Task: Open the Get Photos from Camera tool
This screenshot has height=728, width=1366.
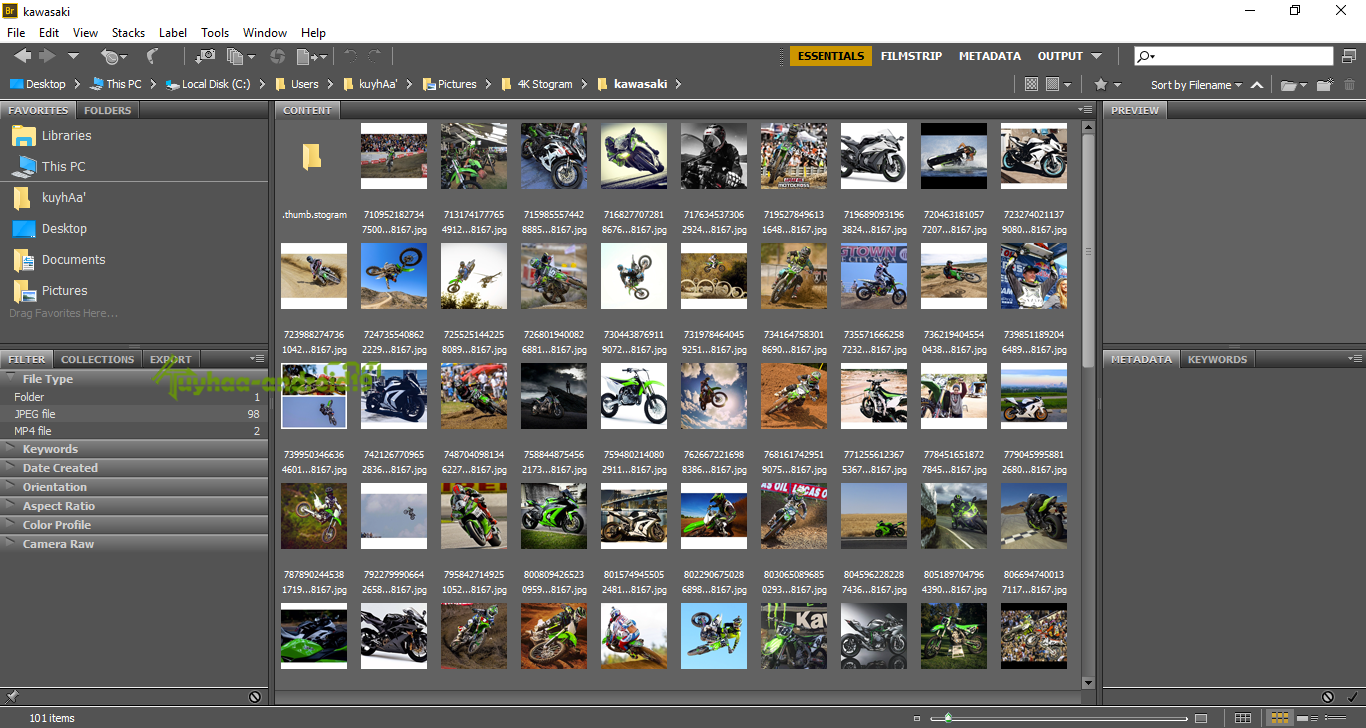Action: point(205,56)
